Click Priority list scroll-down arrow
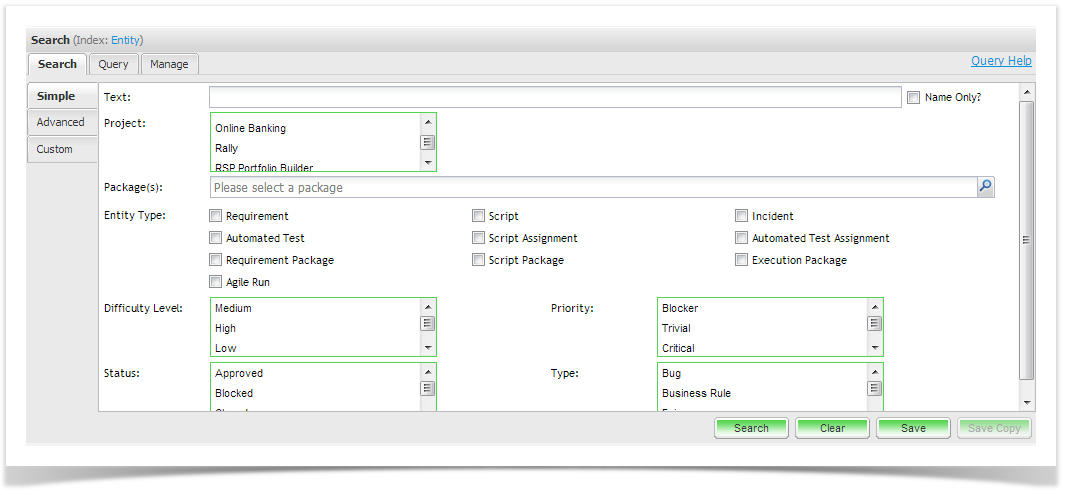This screenshot has width=1070, height=495. [875, 348]
